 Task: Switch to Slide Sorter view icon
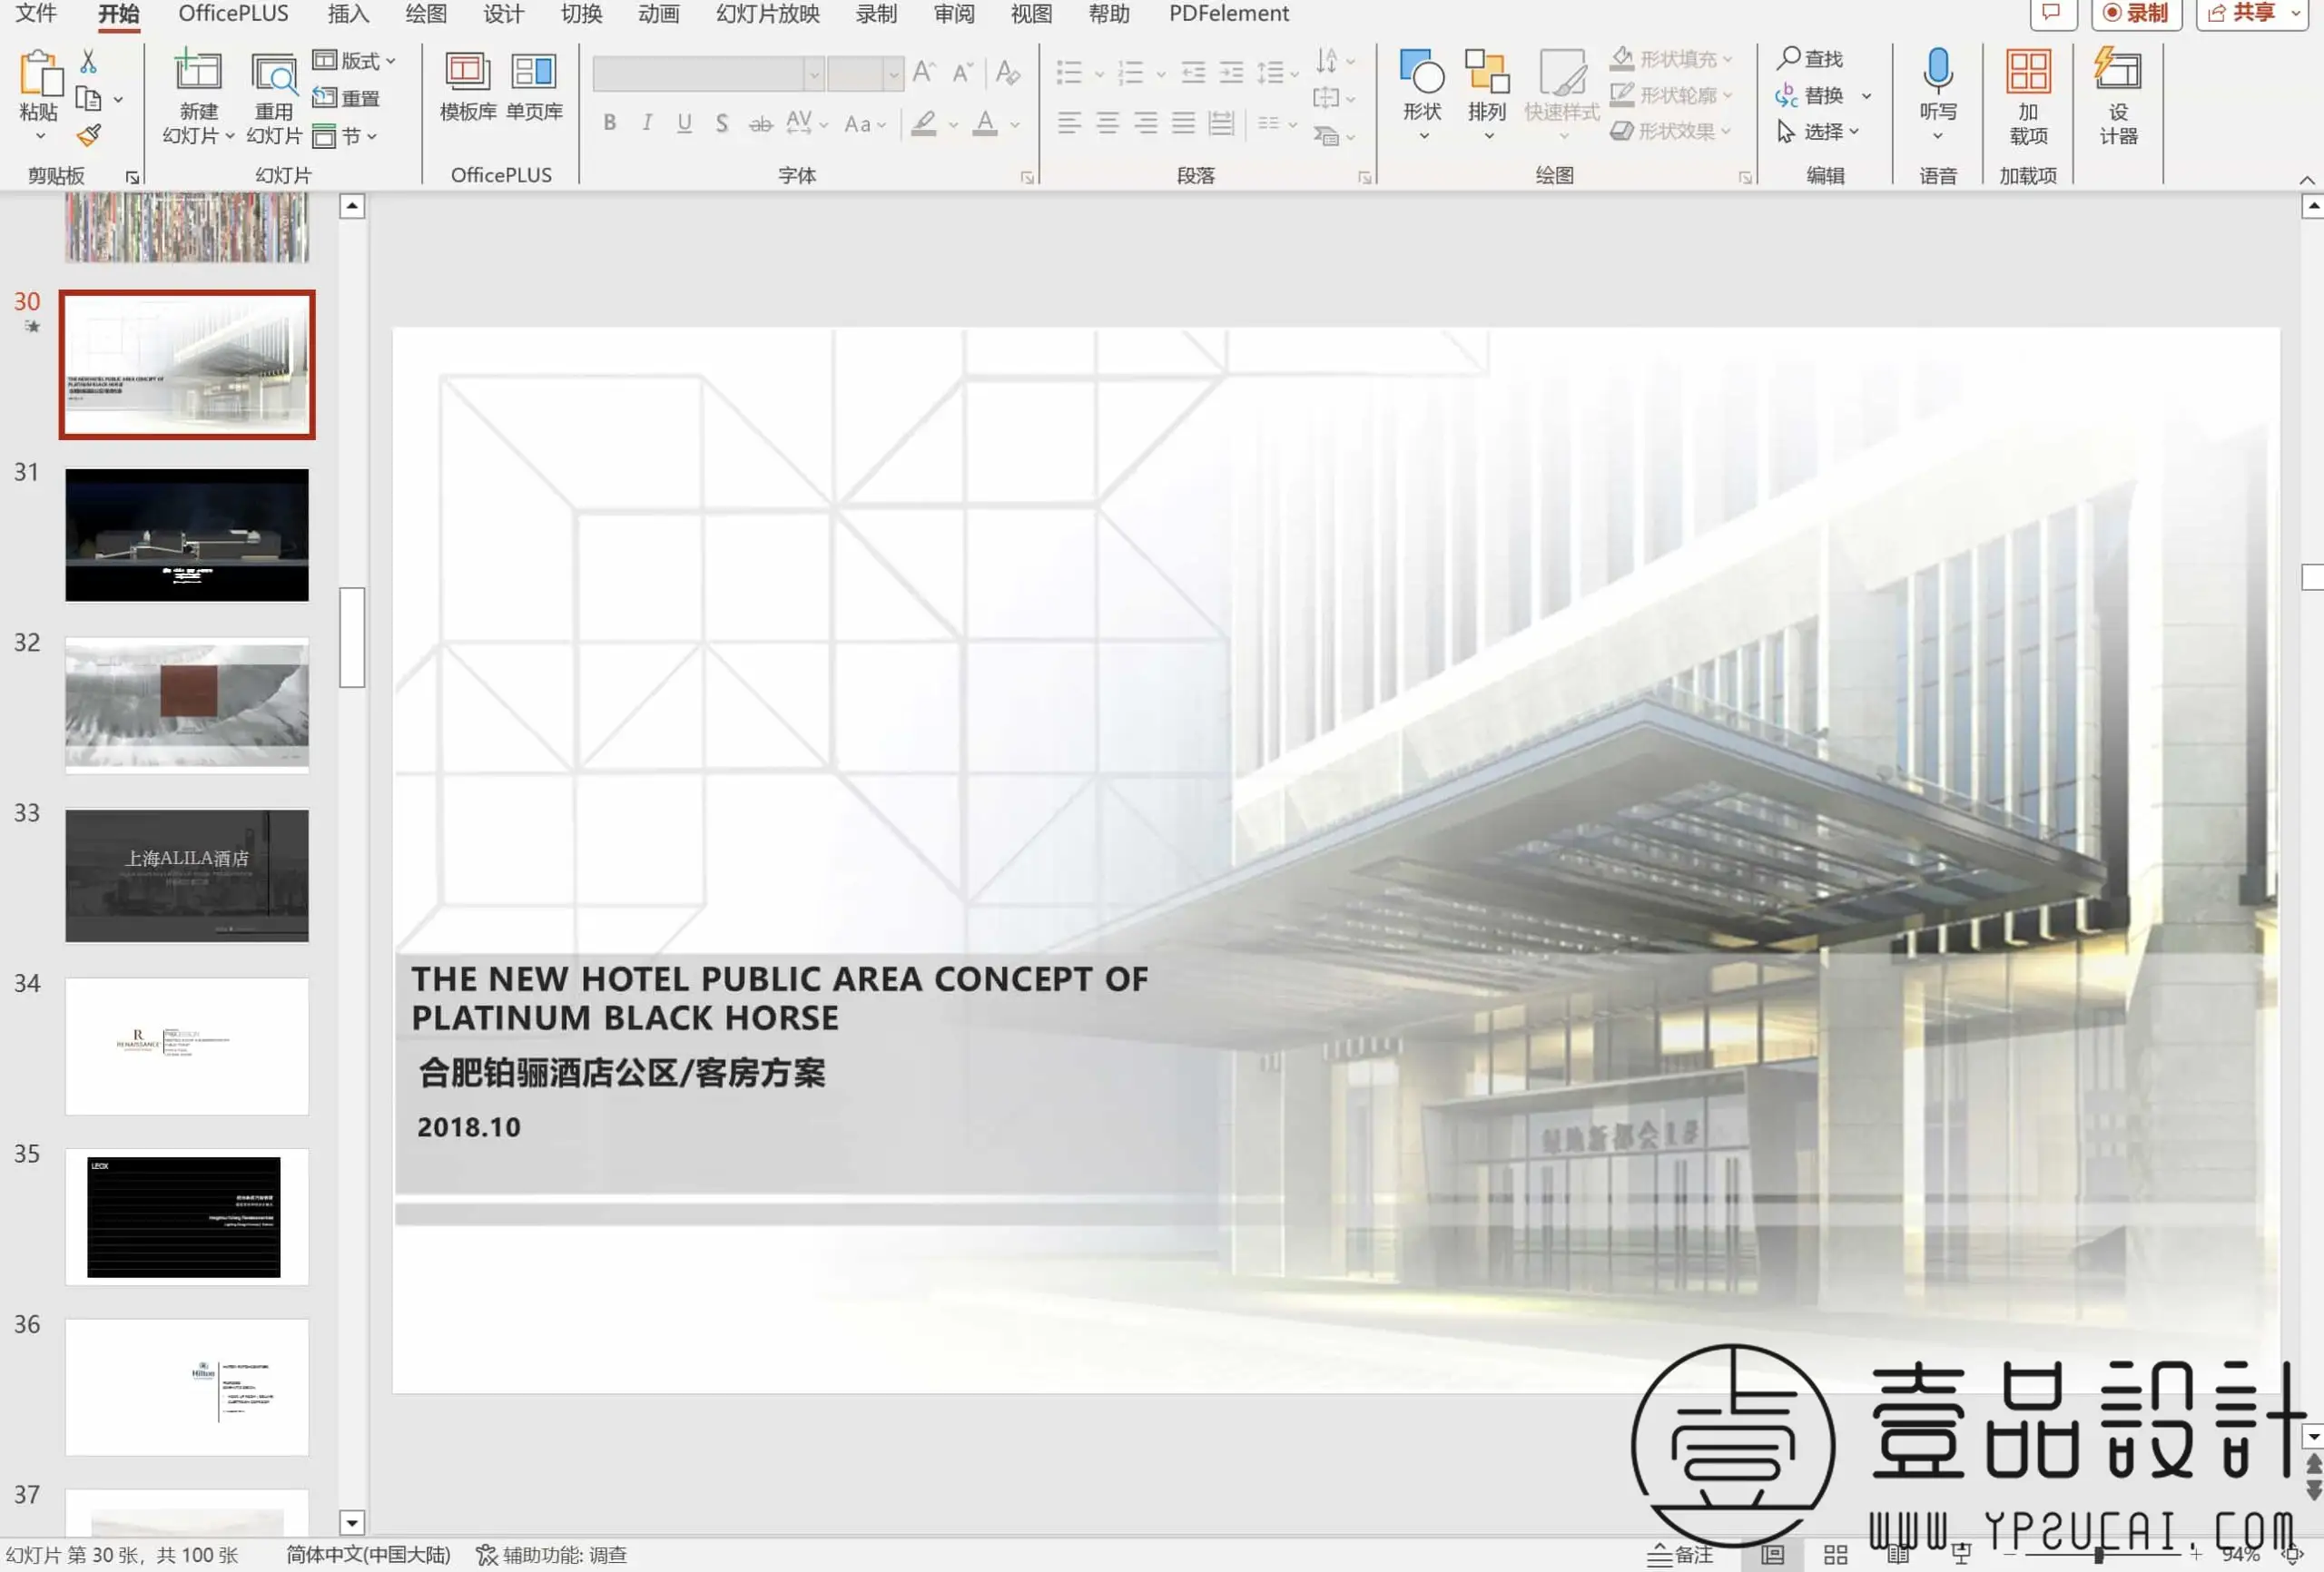click(1835, 1555)
